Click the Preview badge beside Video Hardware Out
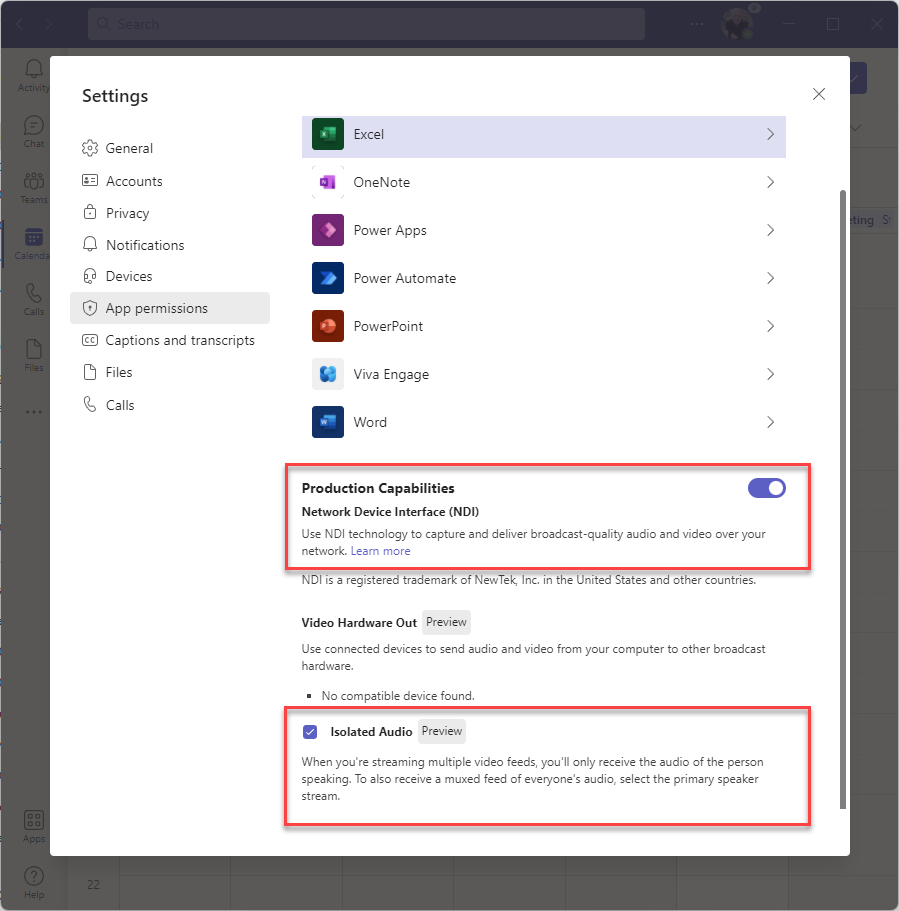Screen dimensions: 899x911 [446, 622]
